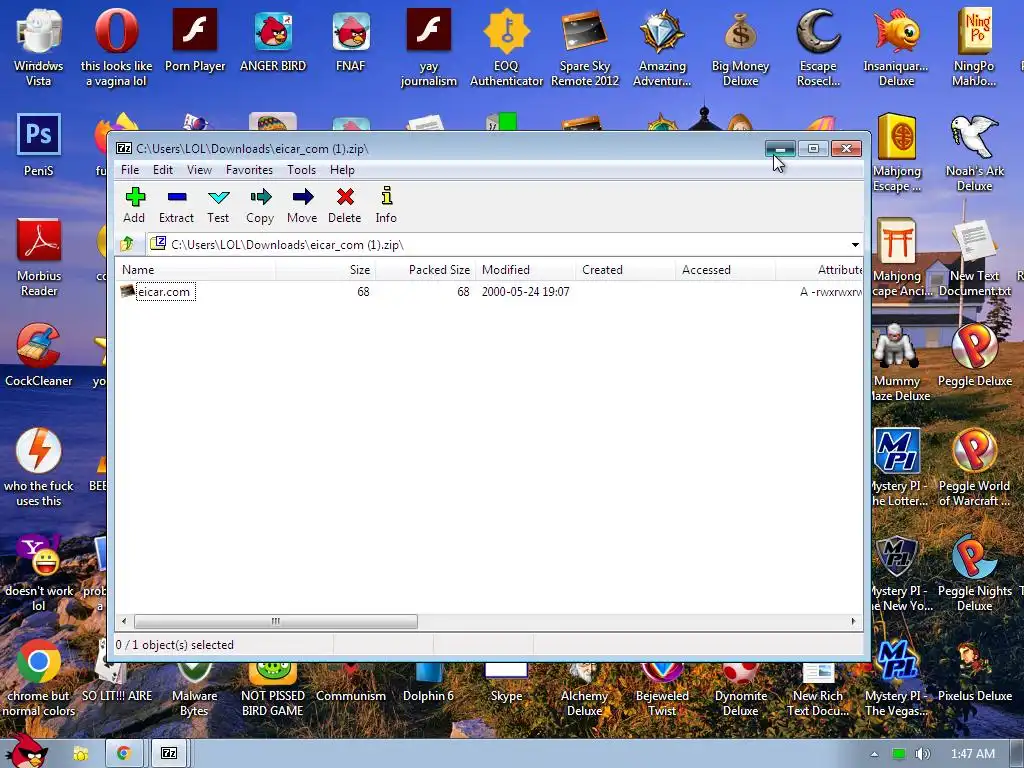Select the Peggle Deluxe desktop icon

click(x=974, y=355)
